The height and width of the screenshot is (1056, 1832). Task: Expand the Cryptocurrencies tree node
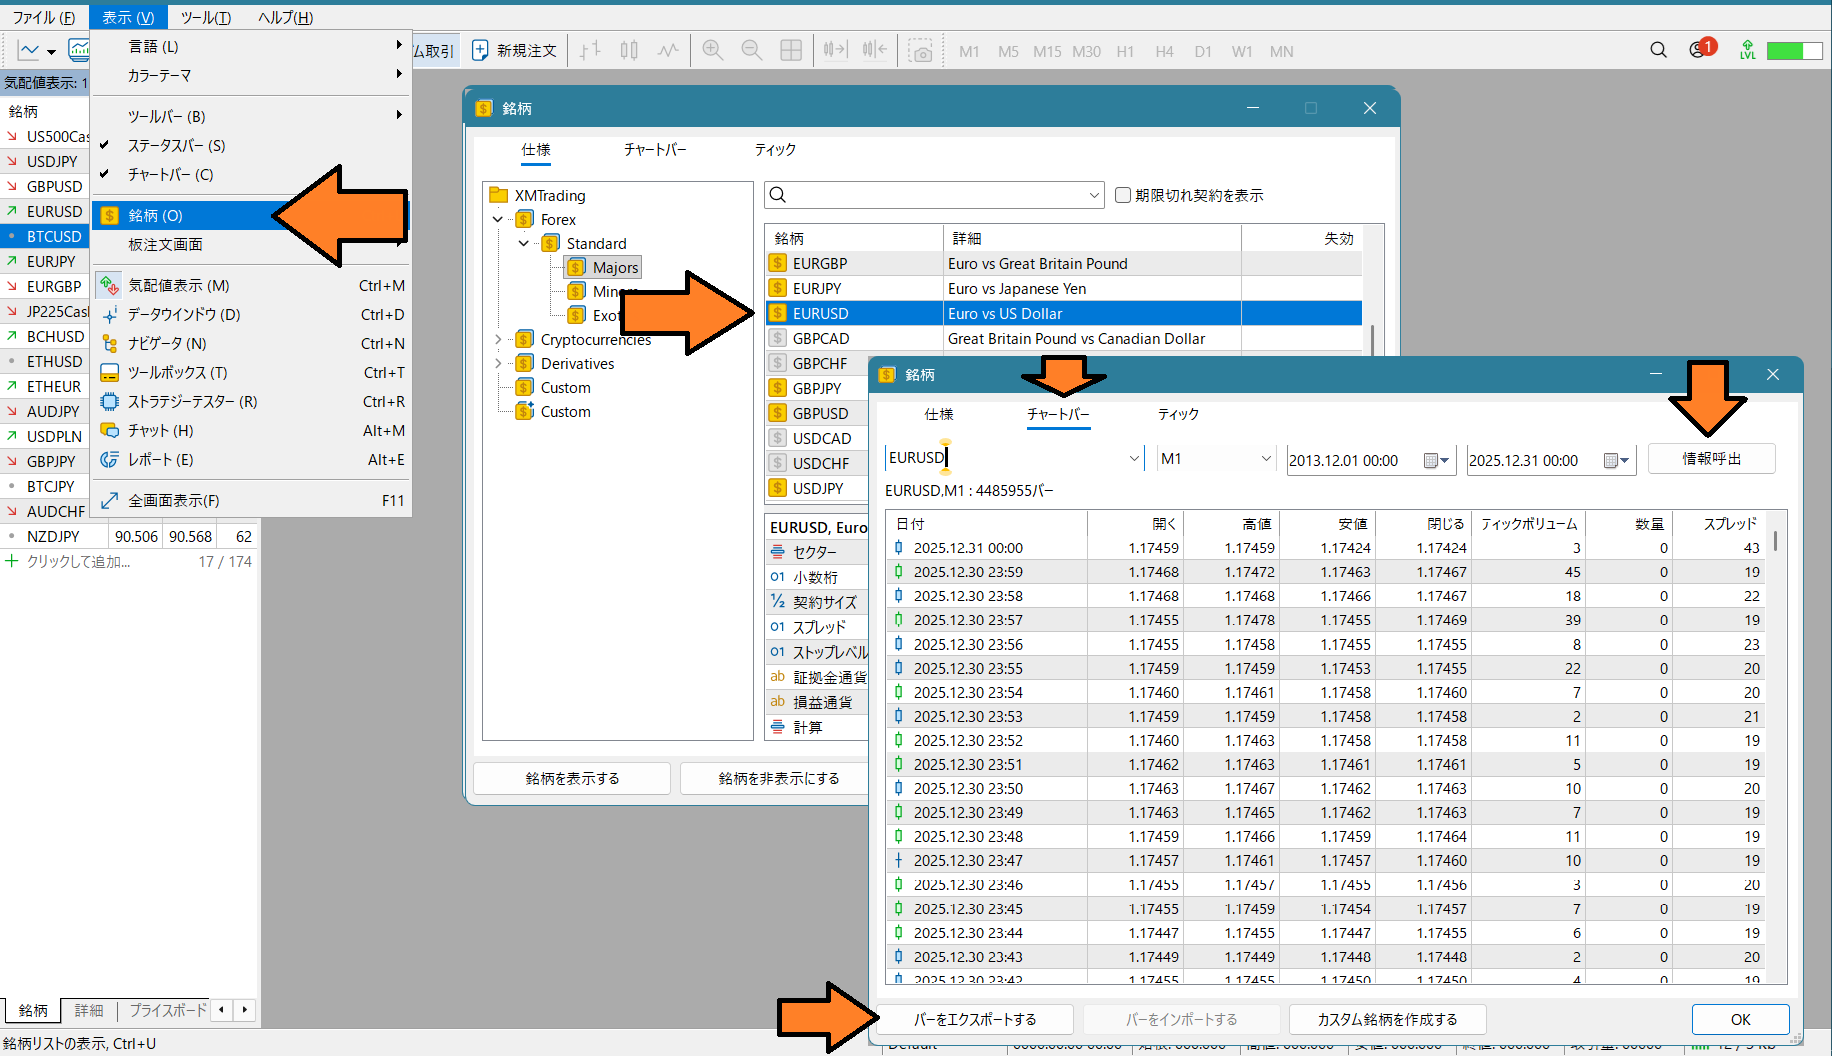(x=498, y=340)
